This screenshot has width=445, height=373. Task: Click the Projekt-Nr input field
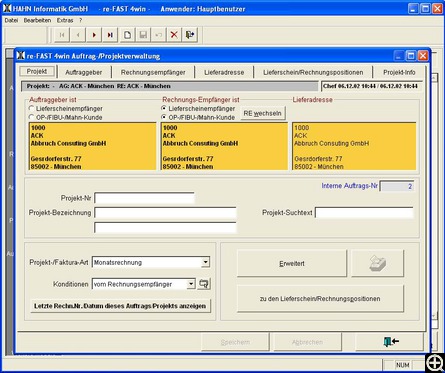(144, 198)
